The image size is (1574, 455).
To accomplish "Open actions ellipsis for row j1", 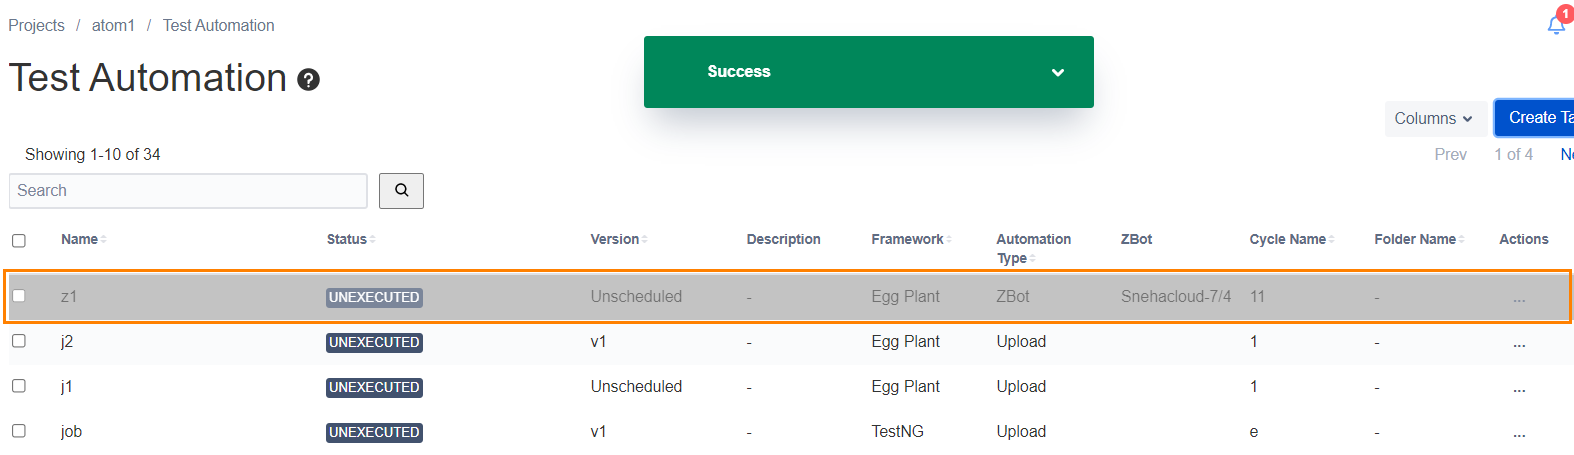I will (x=1519, y=388).
